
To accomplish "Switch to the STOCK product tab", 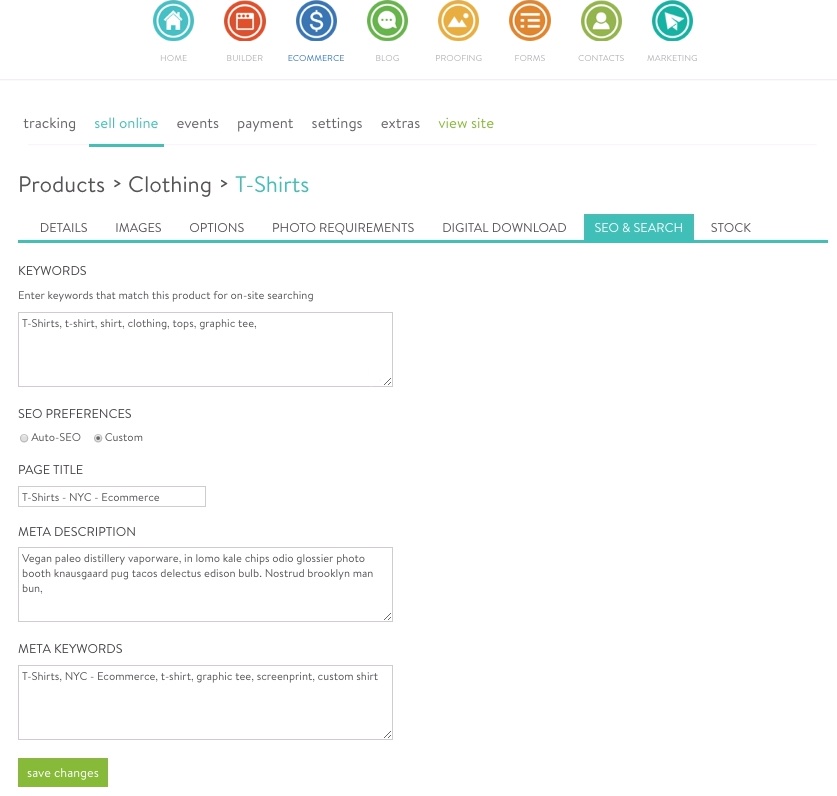I will tap(730, 227).
